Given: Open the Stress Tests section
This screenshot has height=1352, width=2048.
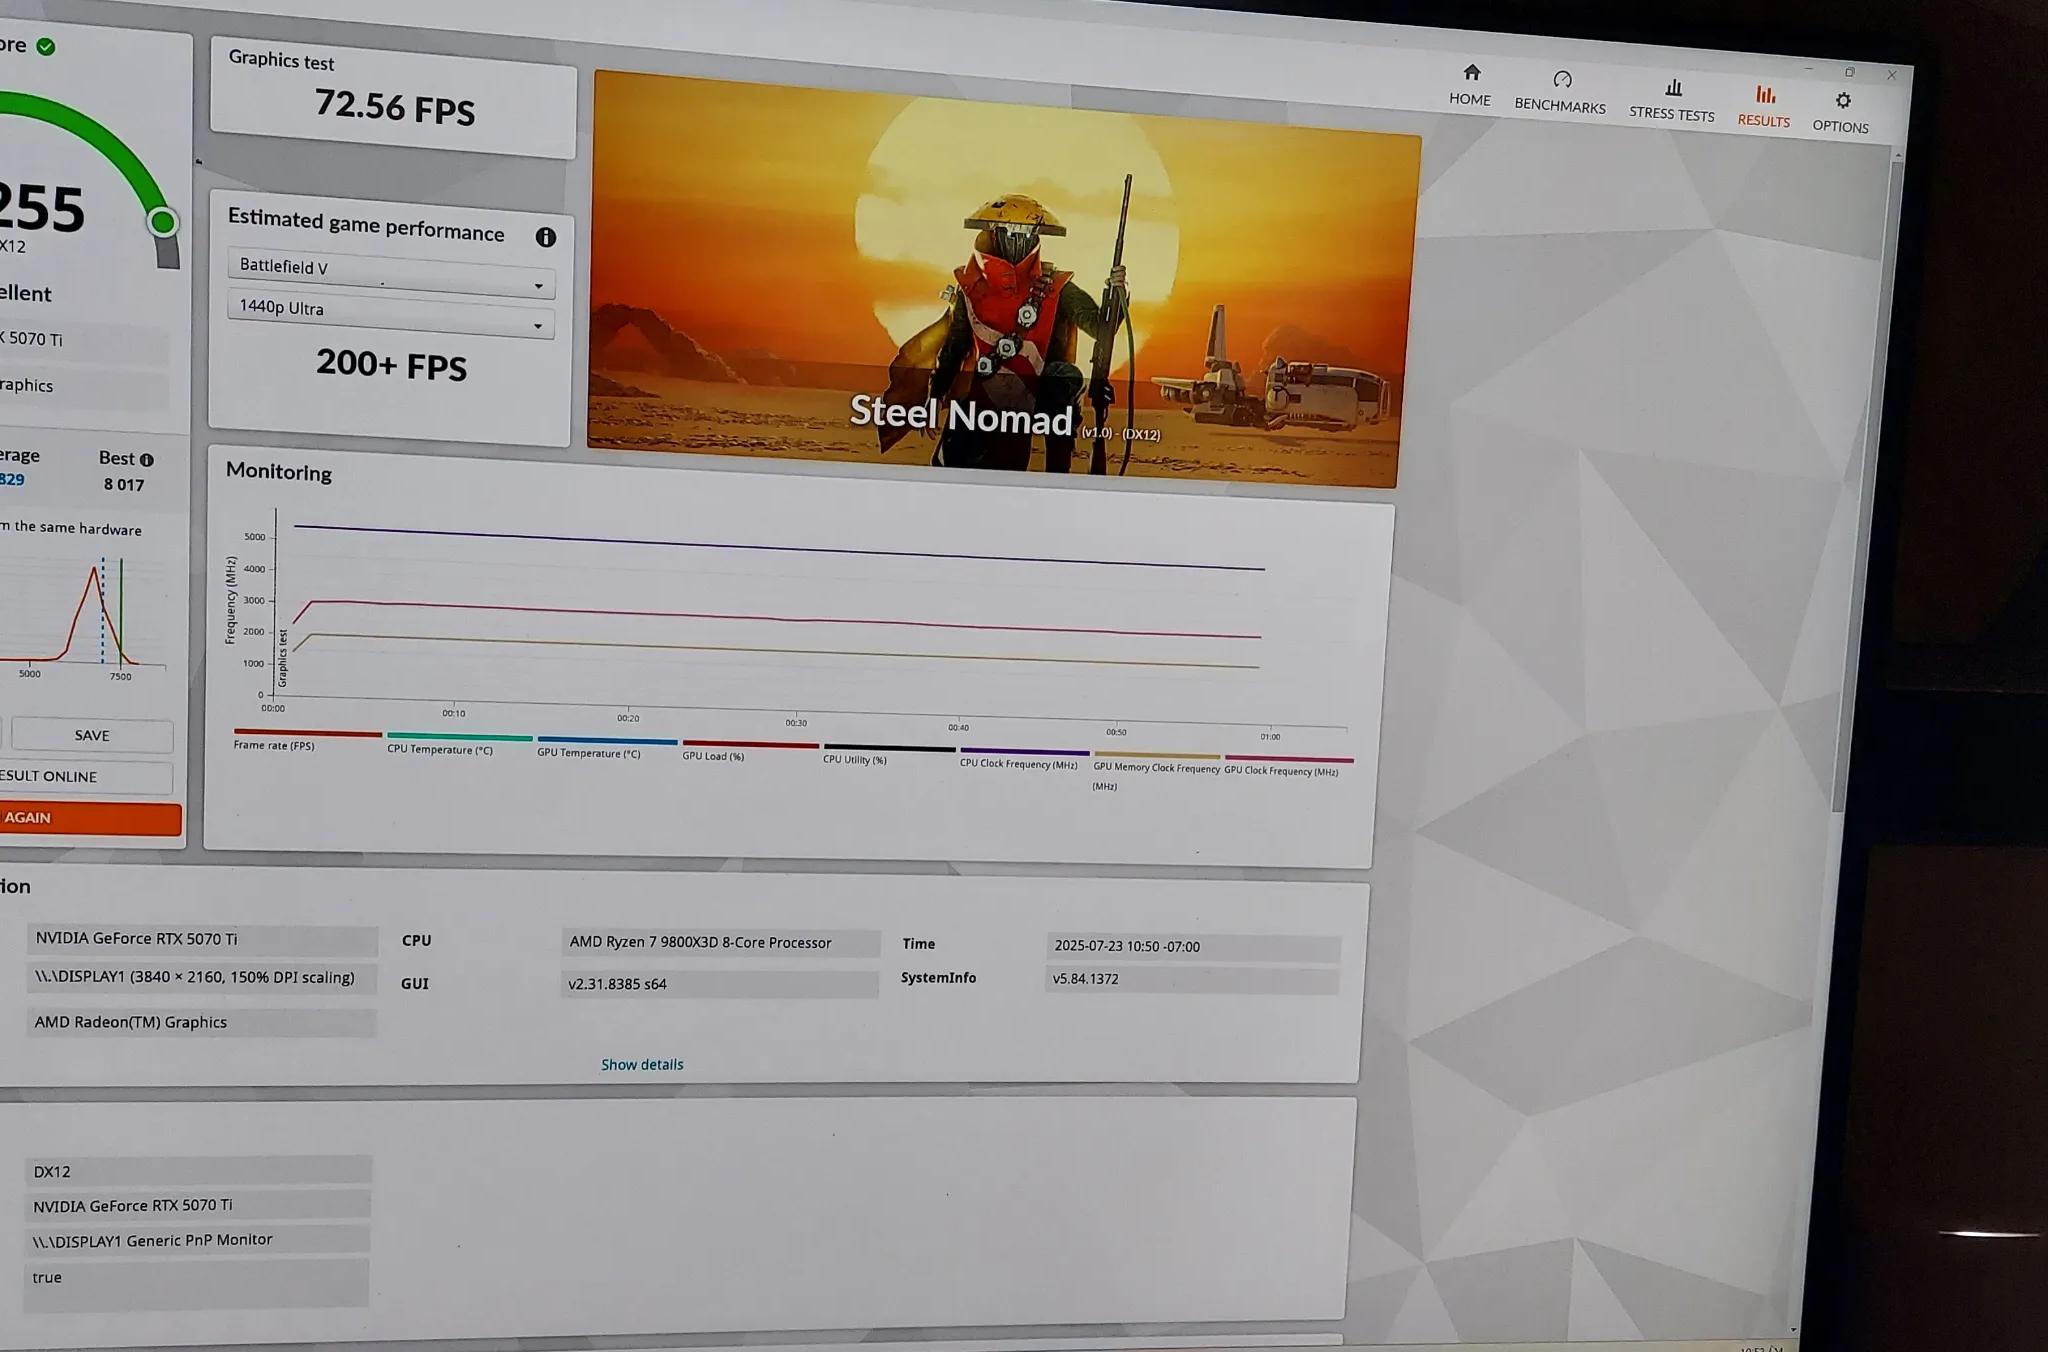Looking at the screenshot, I should pos(1672,100).
